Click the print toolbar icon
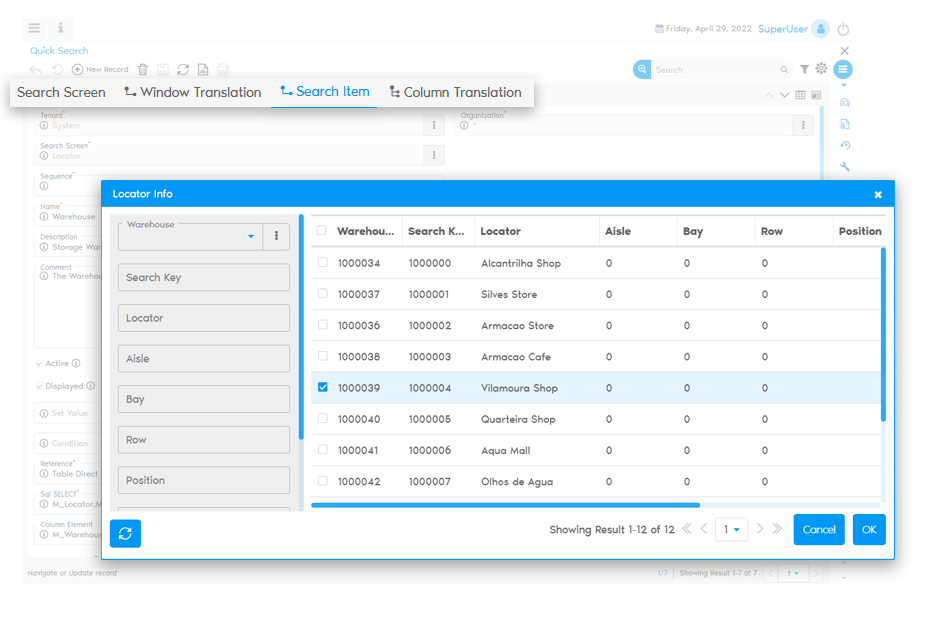The width and height of the screenshot is (926, 641). [223, 69]
